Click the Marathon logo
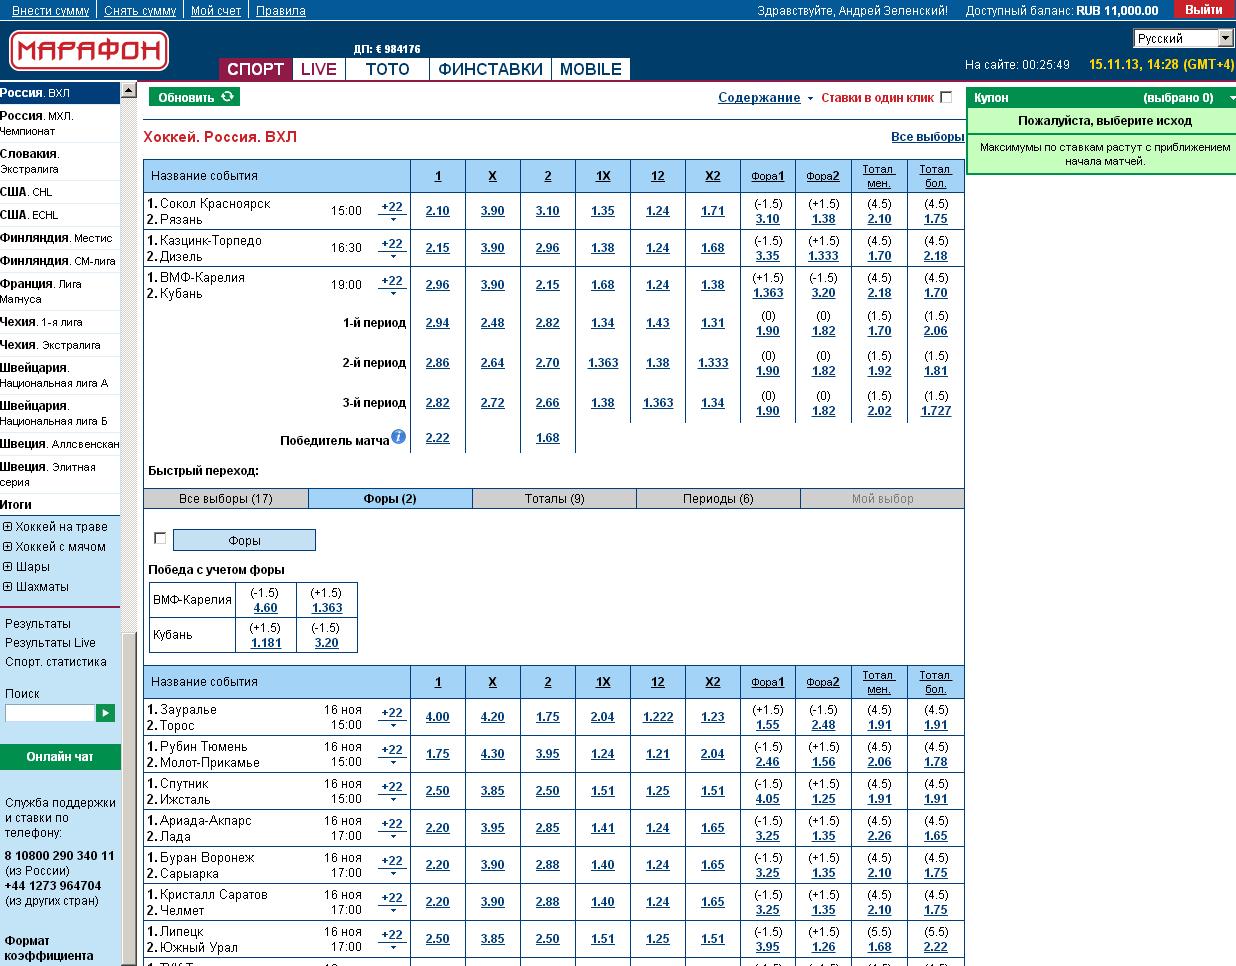This screenshot has width=1236, height=966. pyautogui.click(x=89, y=50)
